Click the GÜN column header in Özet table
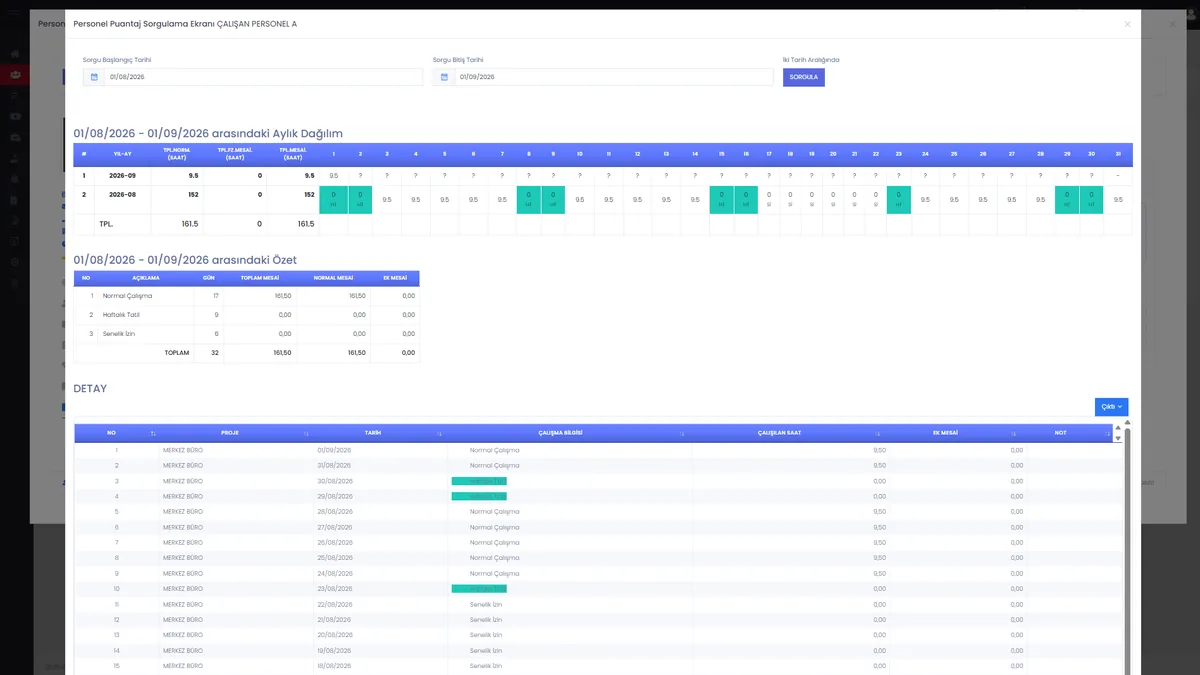The height and width of the screenshot is (675, 1200). [x=209, y=278]
